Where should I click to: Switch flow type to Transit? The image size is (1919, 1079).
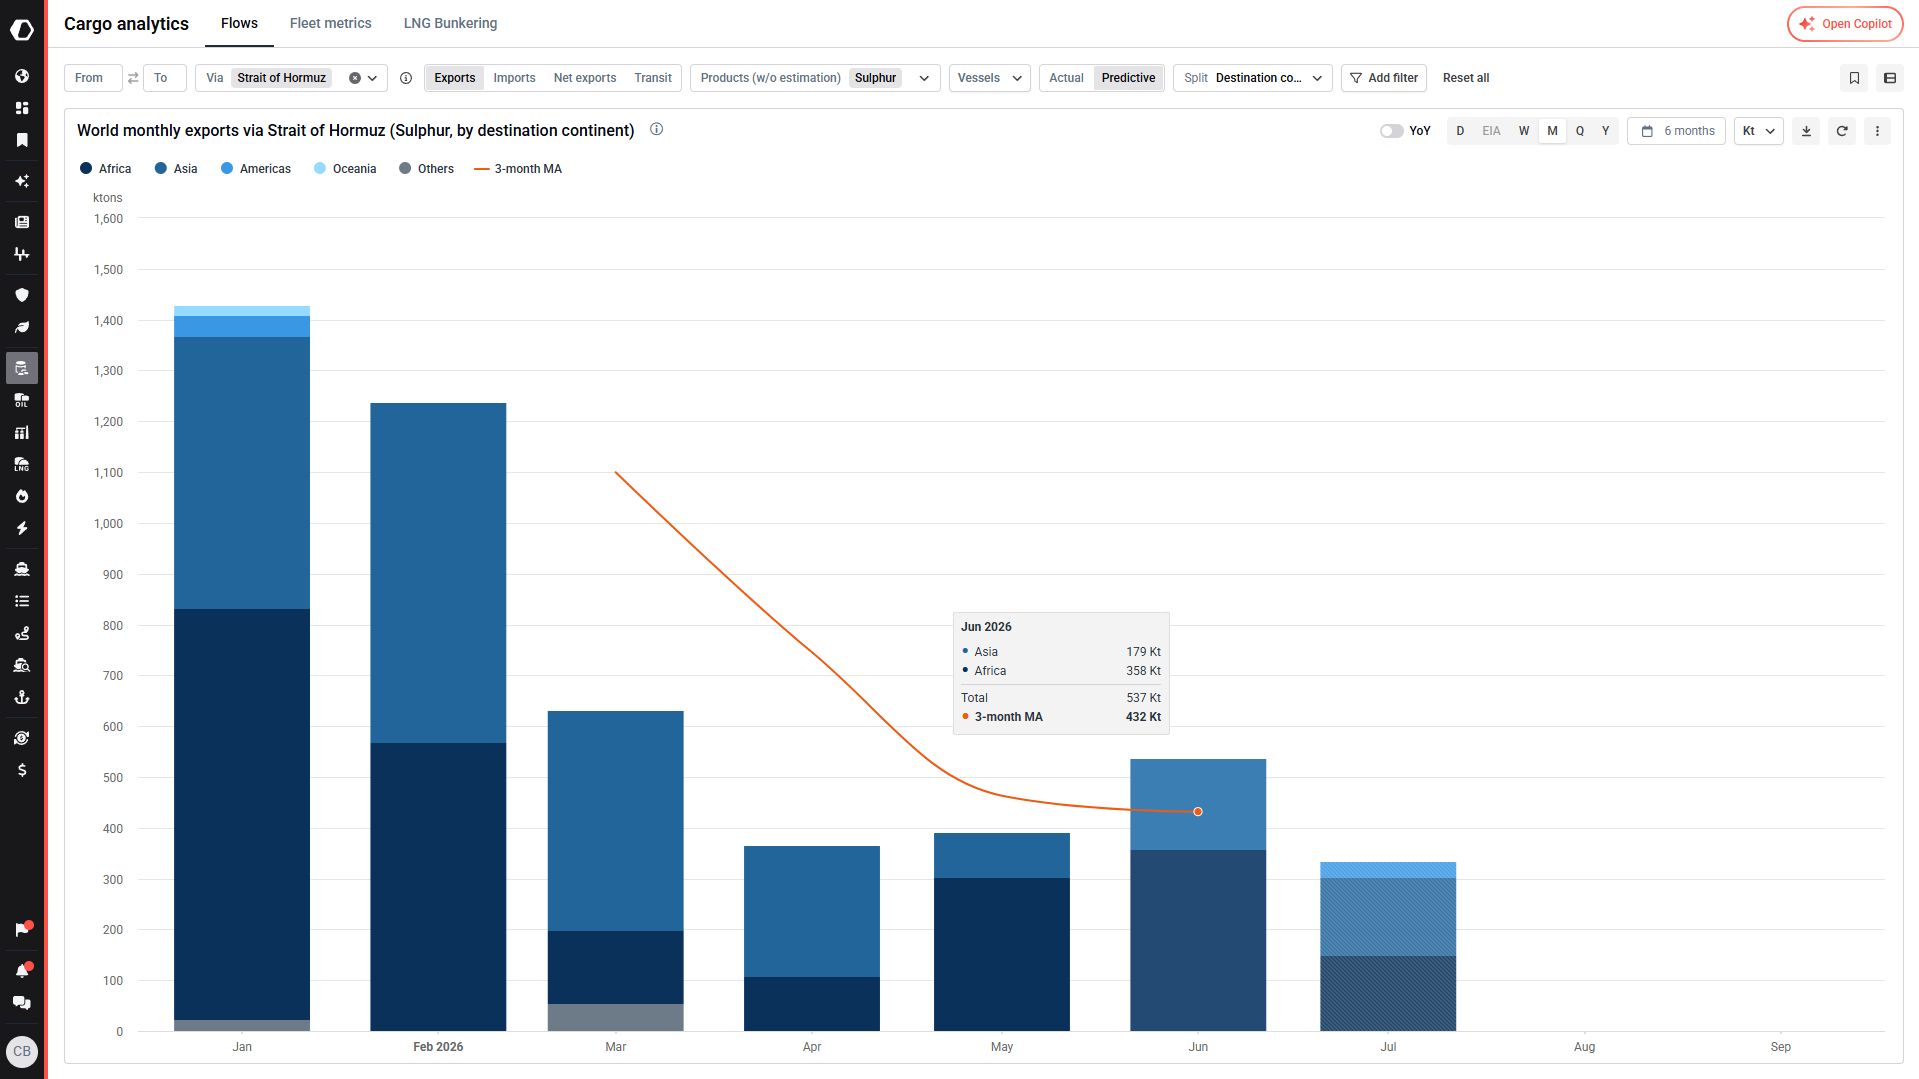coord(653,78)
